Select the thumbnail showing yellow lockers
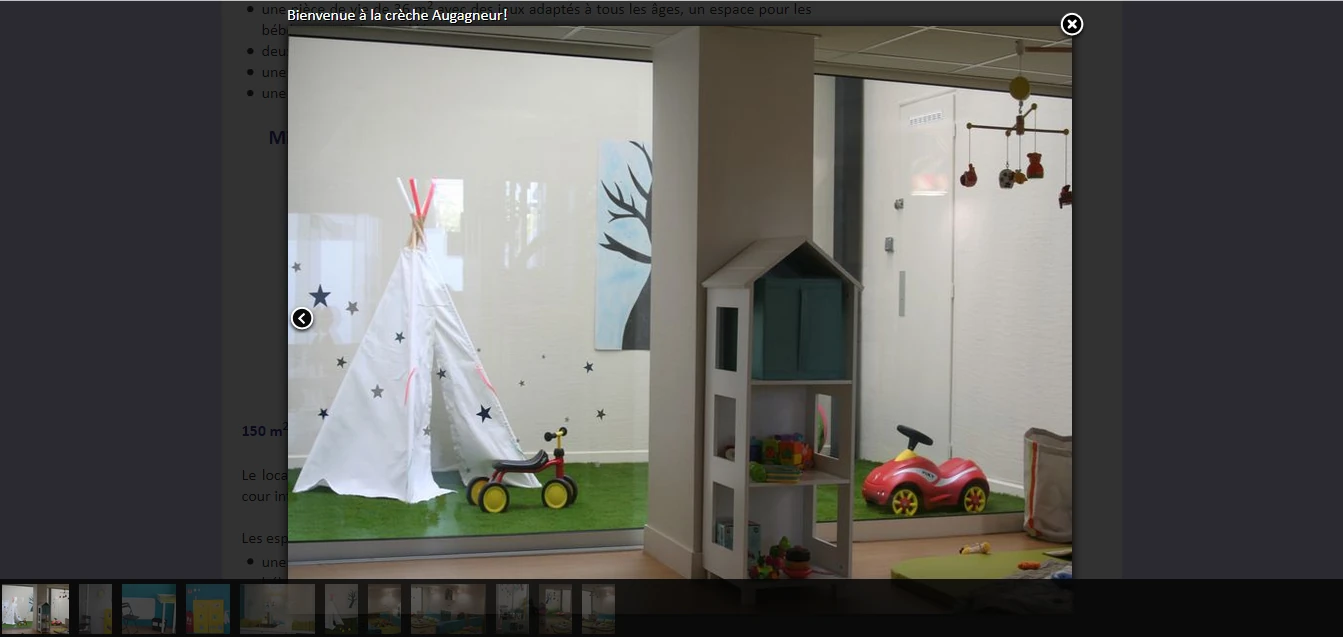The width and height of the screenshot is (1343, 637). point(208,609)
